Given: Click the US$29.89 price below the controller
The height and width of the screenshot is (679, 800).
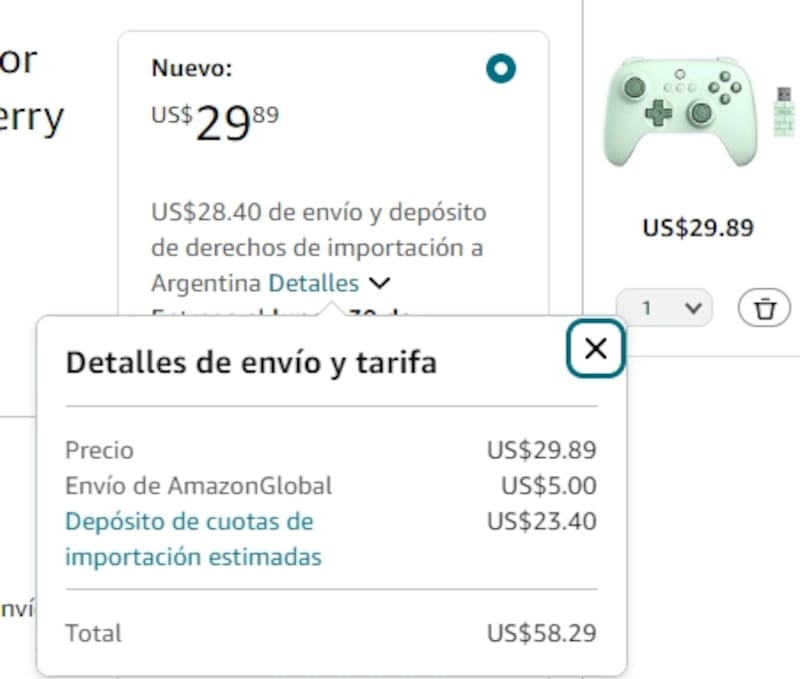Looking at the screenshot, I should click(697, 228).
